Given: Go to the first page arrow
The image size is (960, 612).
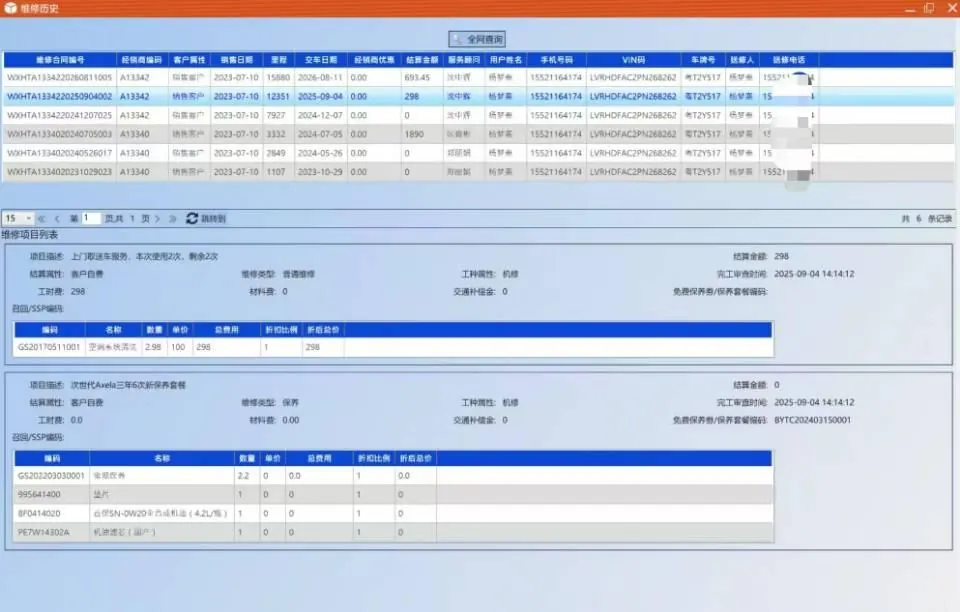Looking at the screenshot, I should point(42,218).
